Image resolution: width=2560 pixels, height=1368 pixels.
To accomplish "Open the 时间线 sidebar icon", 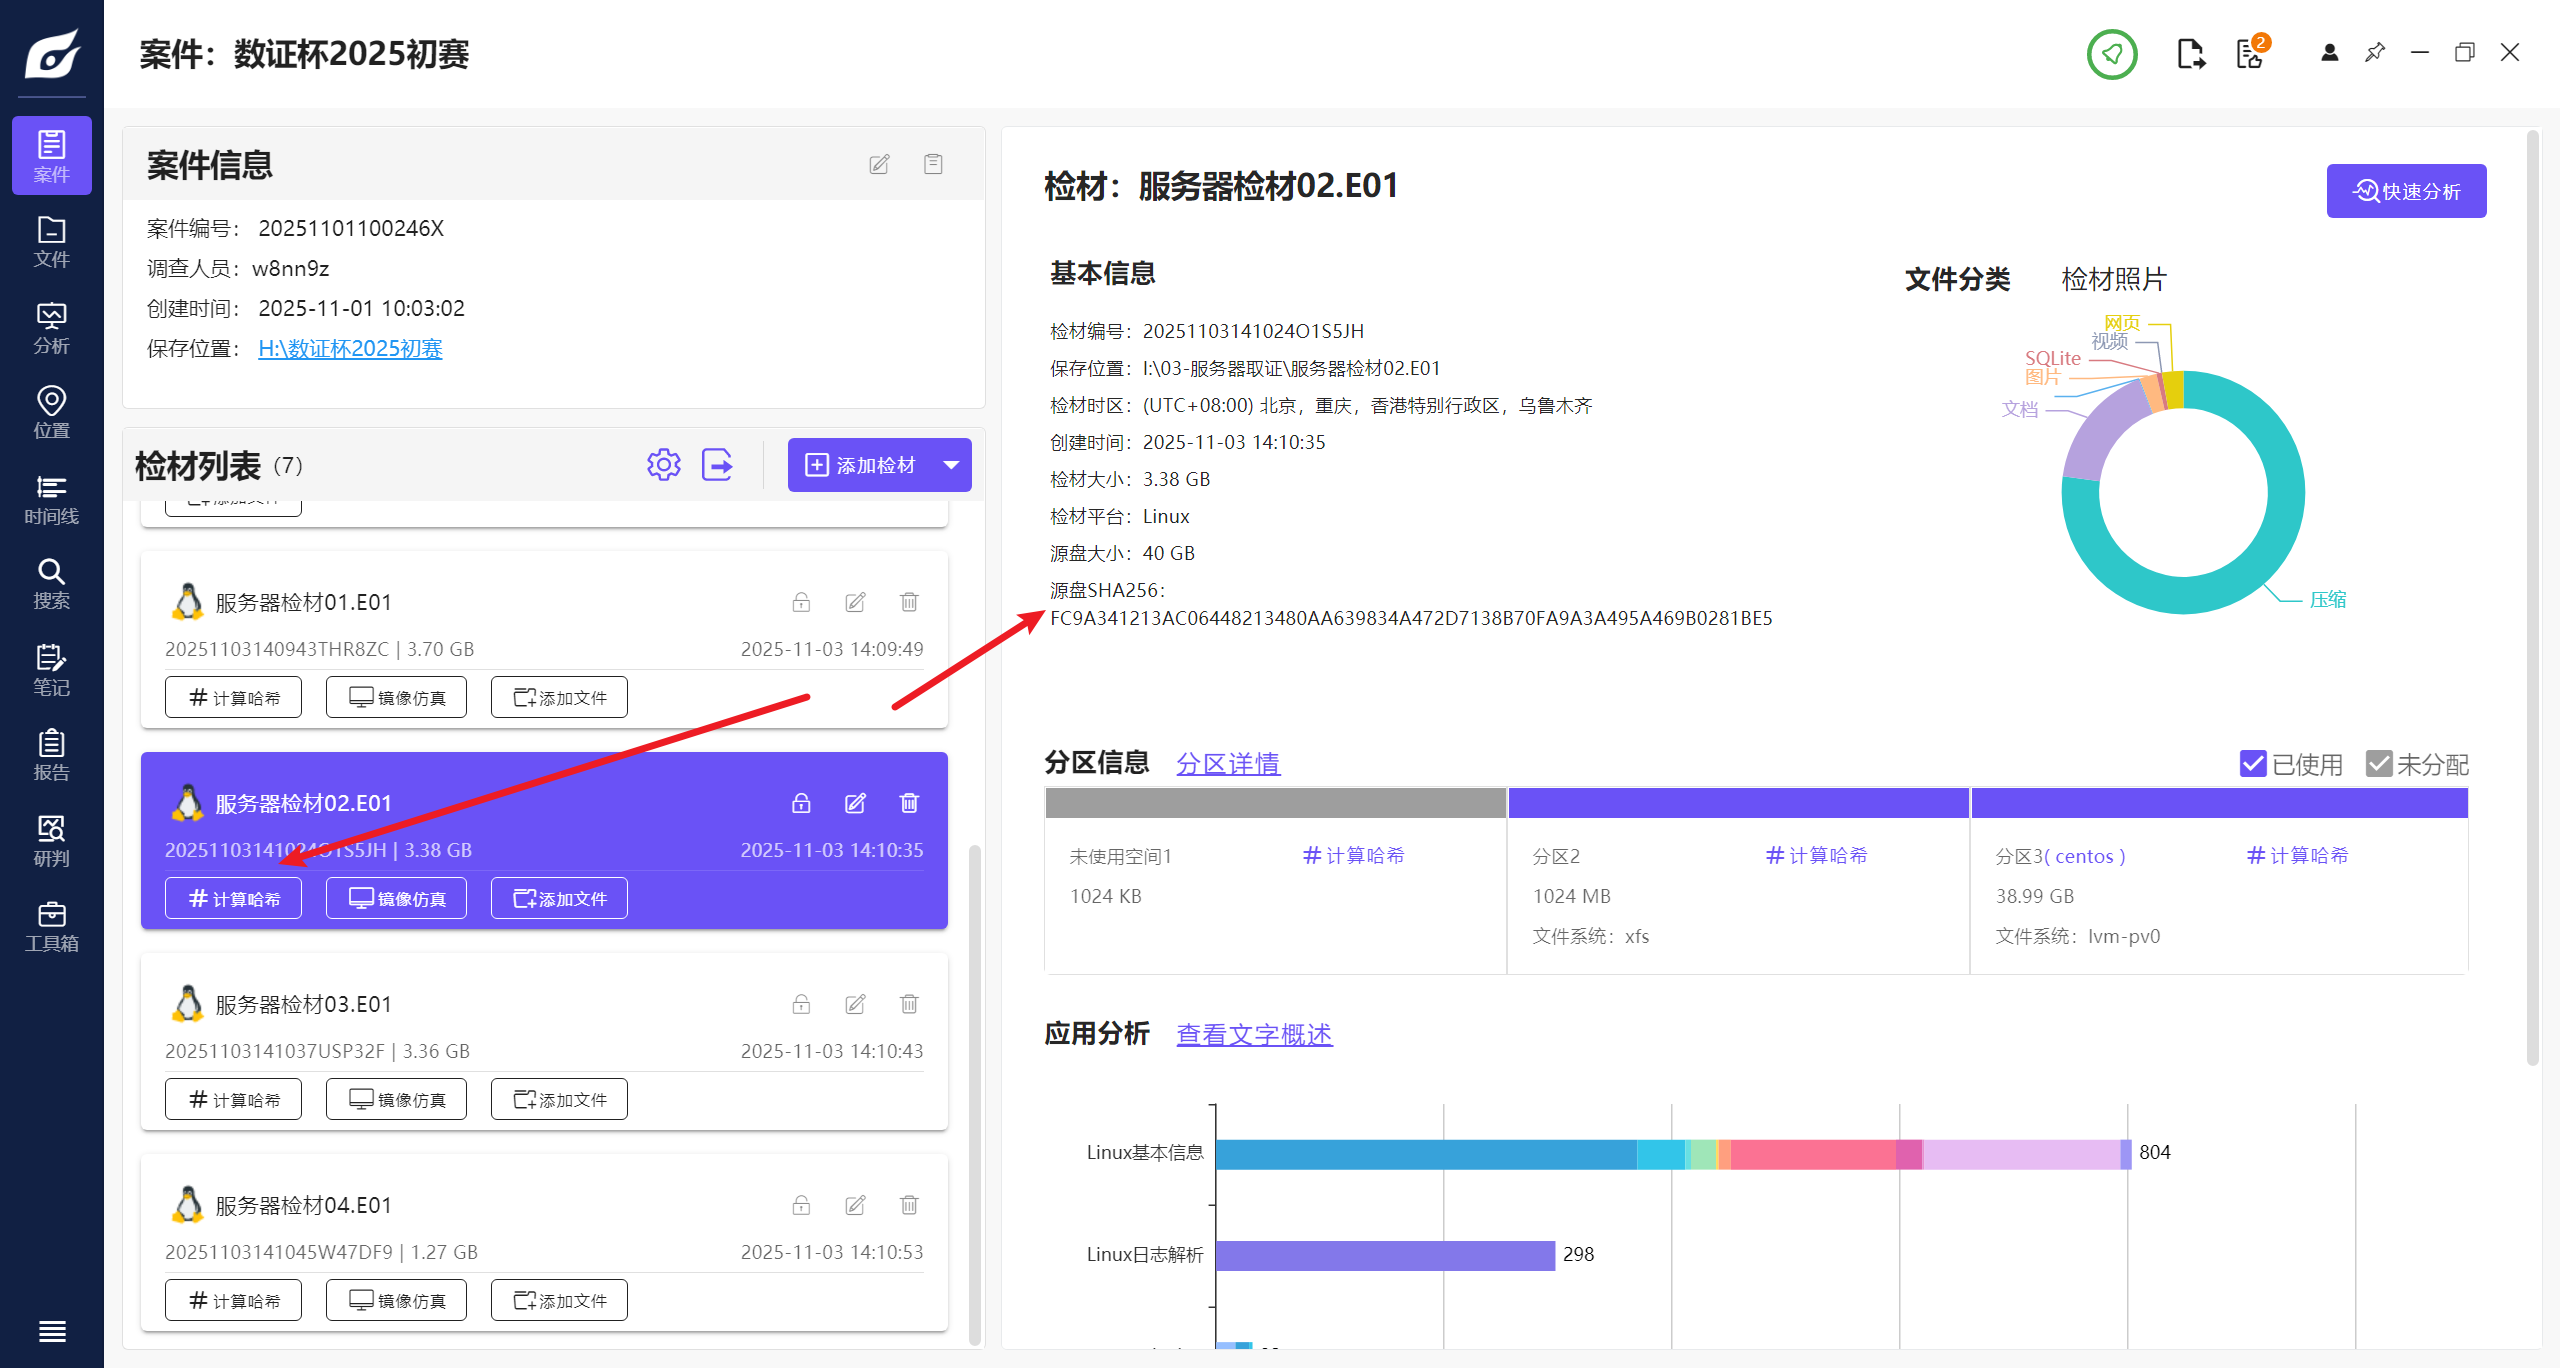I will click(x=51, y=499).
